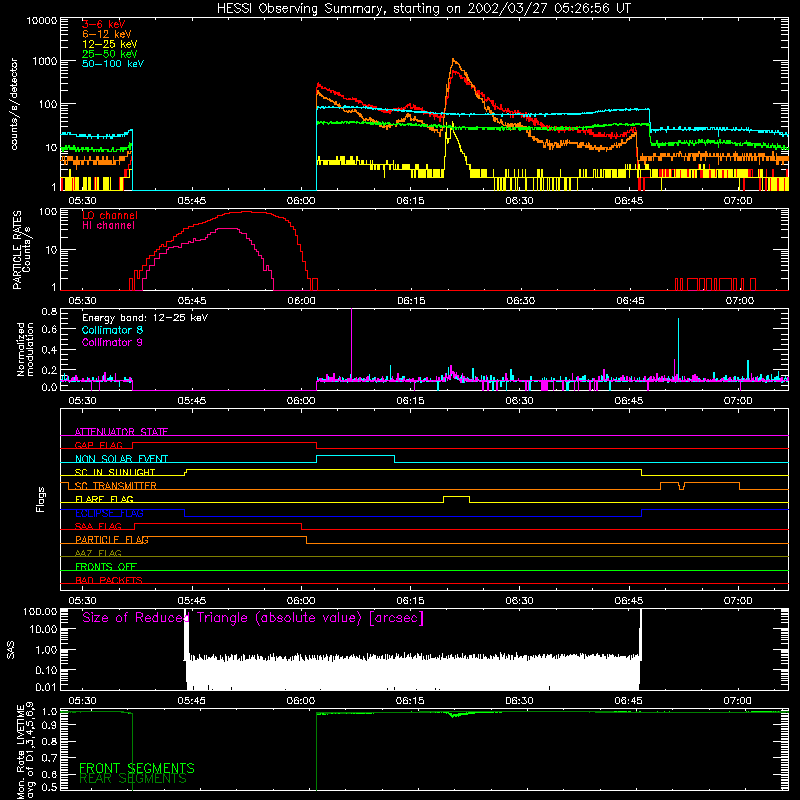Screen dimensions: 800x800
Task: Select the red 3-6 keV legend entry
Action: coord(103,24)
